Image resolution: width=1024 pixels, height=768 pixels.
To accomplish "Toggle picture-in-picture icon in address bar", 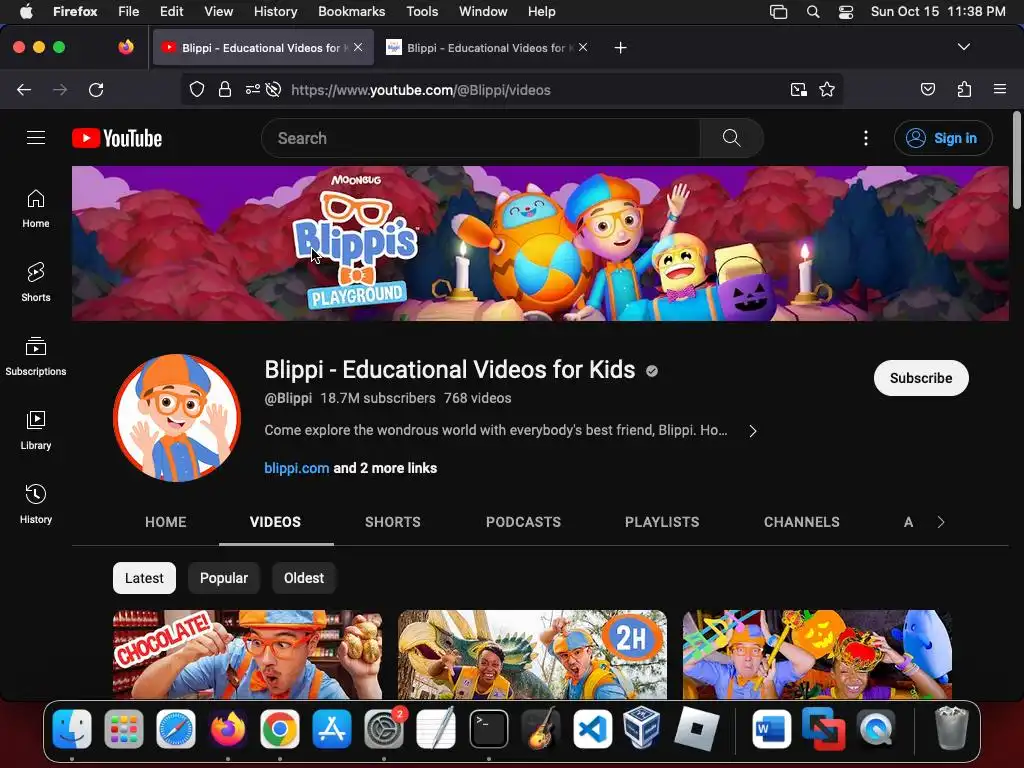I will (x=799, y=89).
